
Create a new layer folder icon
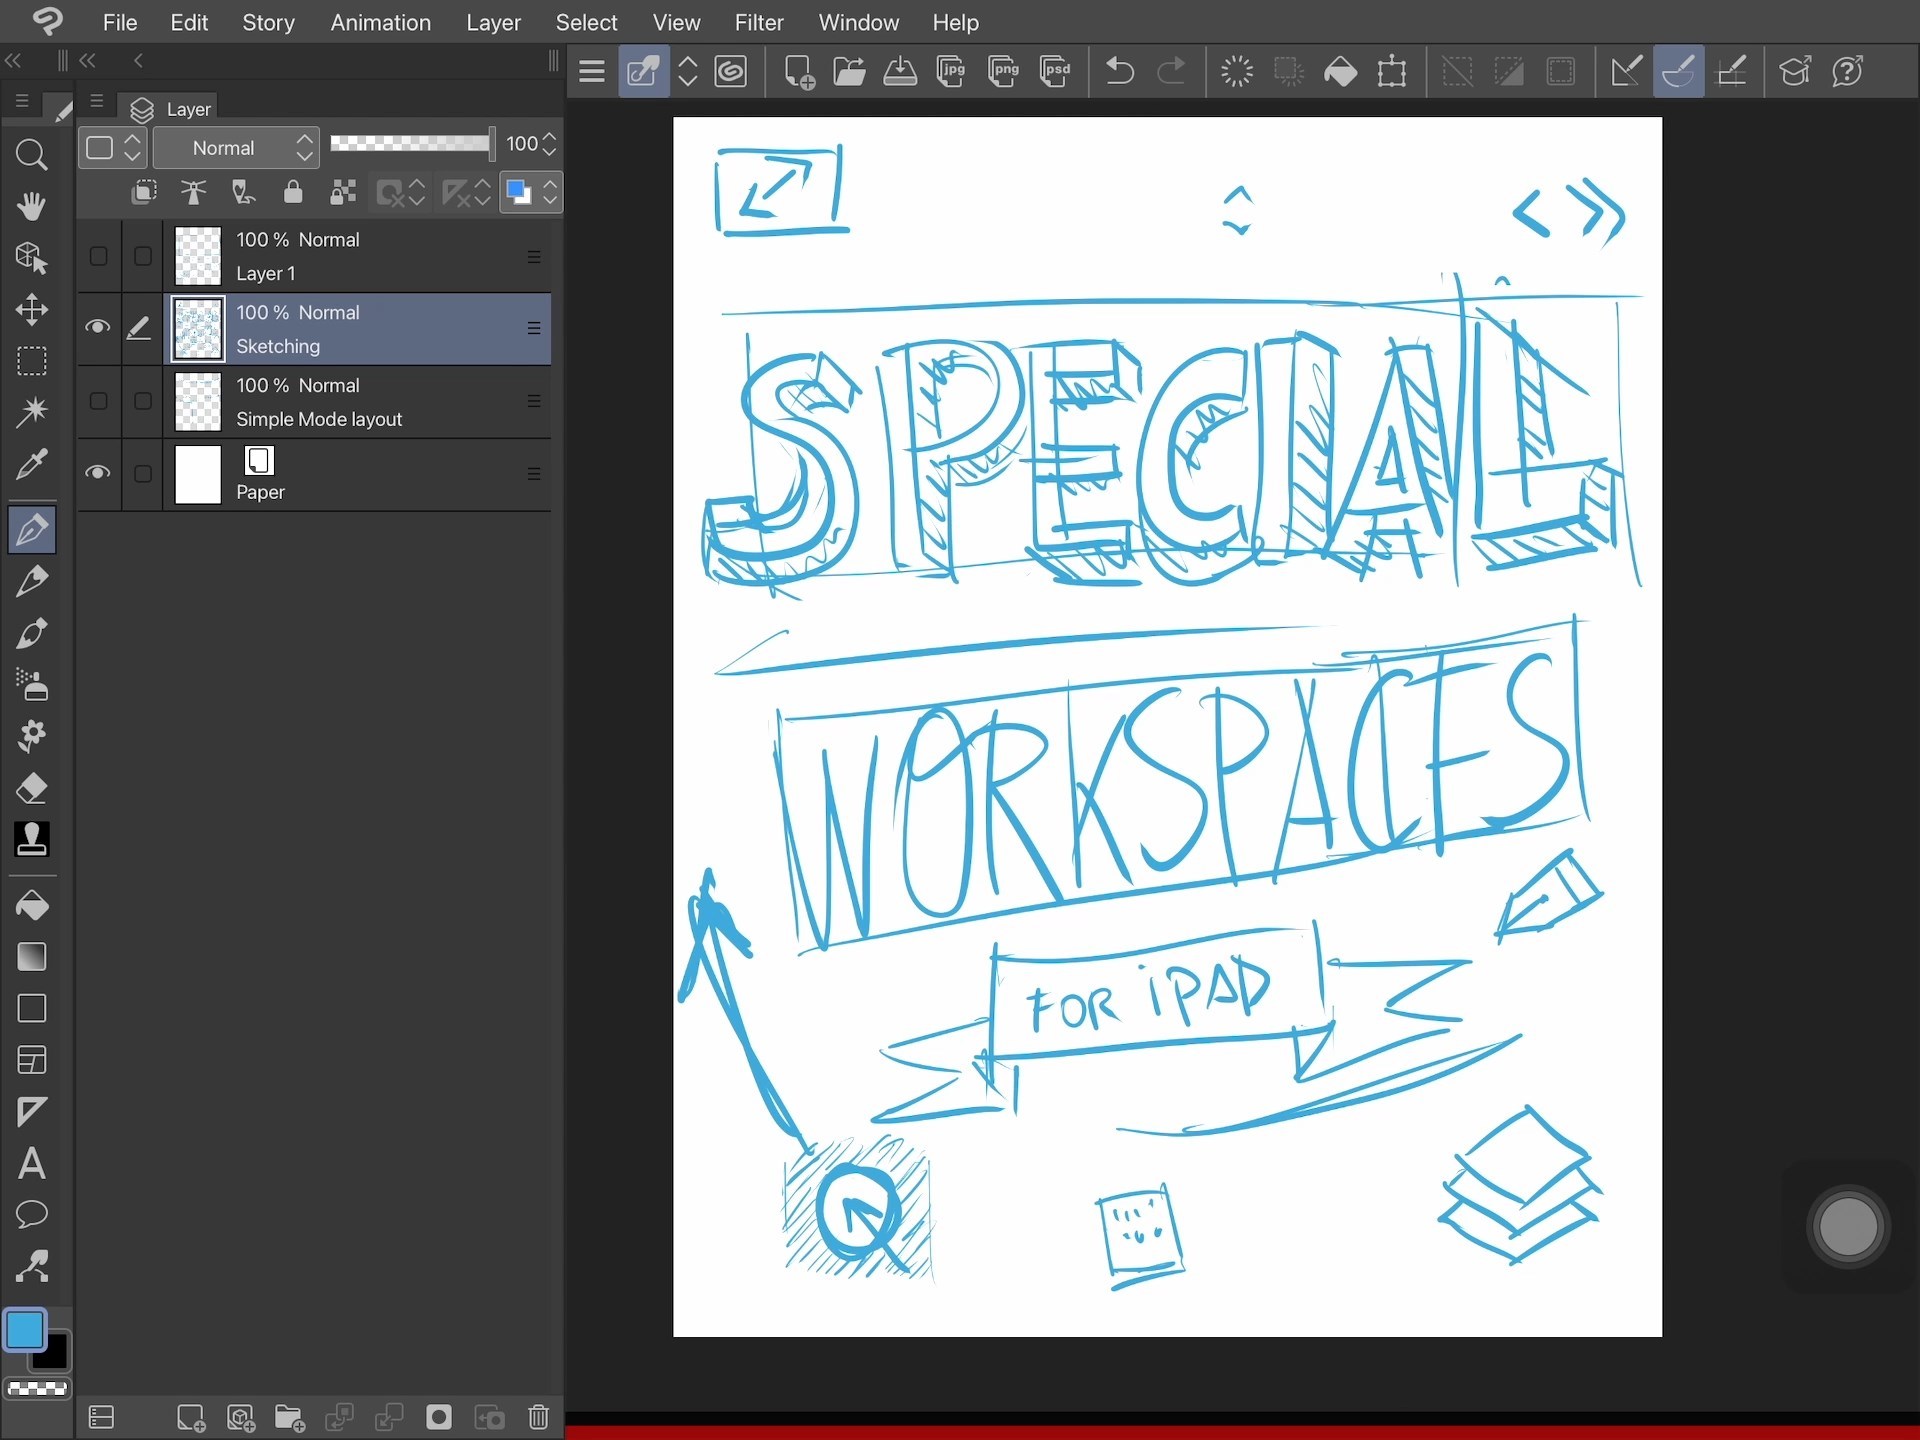point(289,1417)
